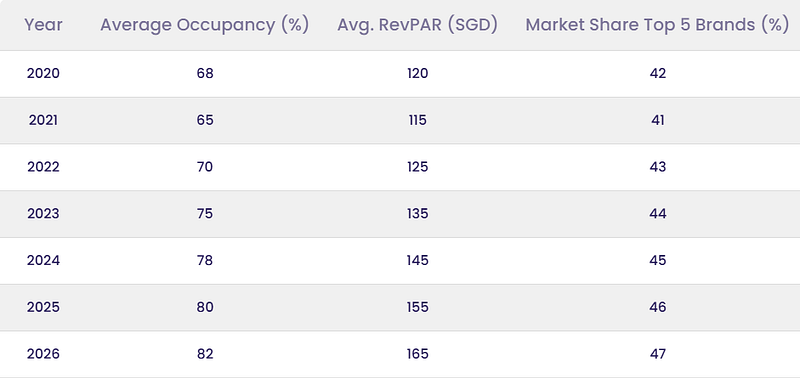Select the 2021 year cell

(43, 120)
